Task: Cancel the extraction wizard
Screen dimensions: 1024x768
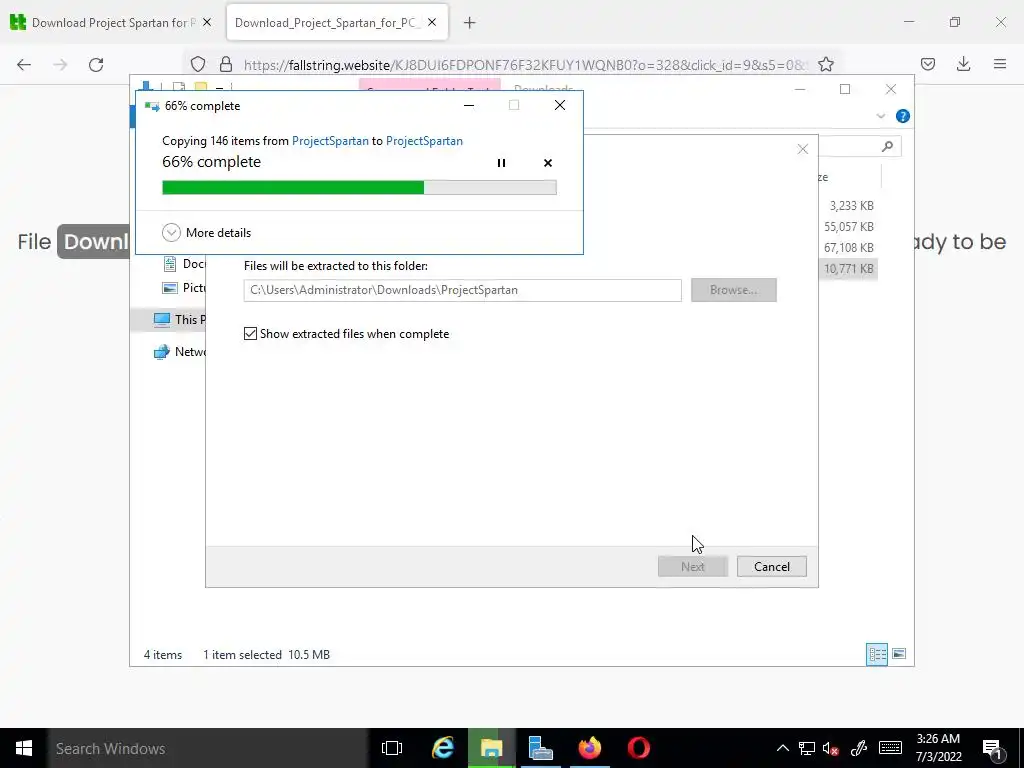Action: coord(771,566)
